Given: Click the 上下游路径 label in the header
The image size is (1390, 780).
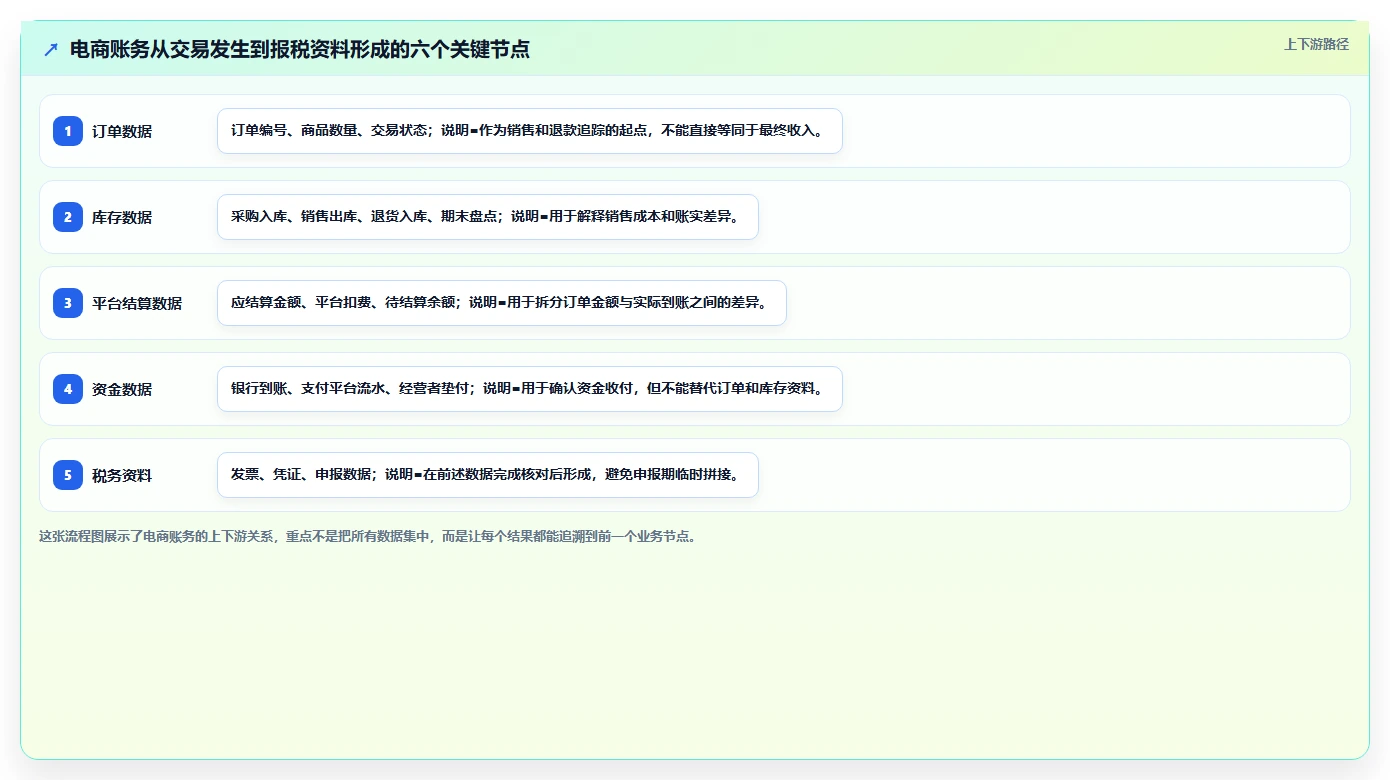Looking at the screenshot, I should coord(1316,44).
